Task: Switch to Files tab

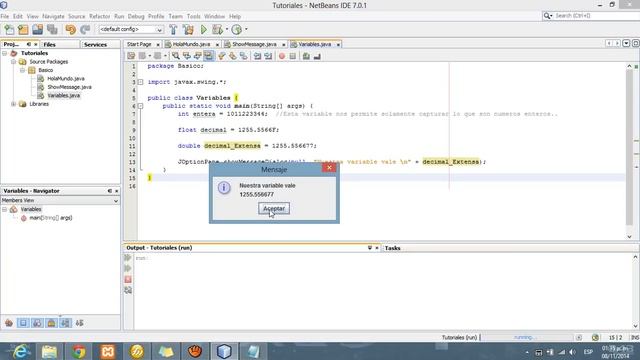Action: pos(49,44)
